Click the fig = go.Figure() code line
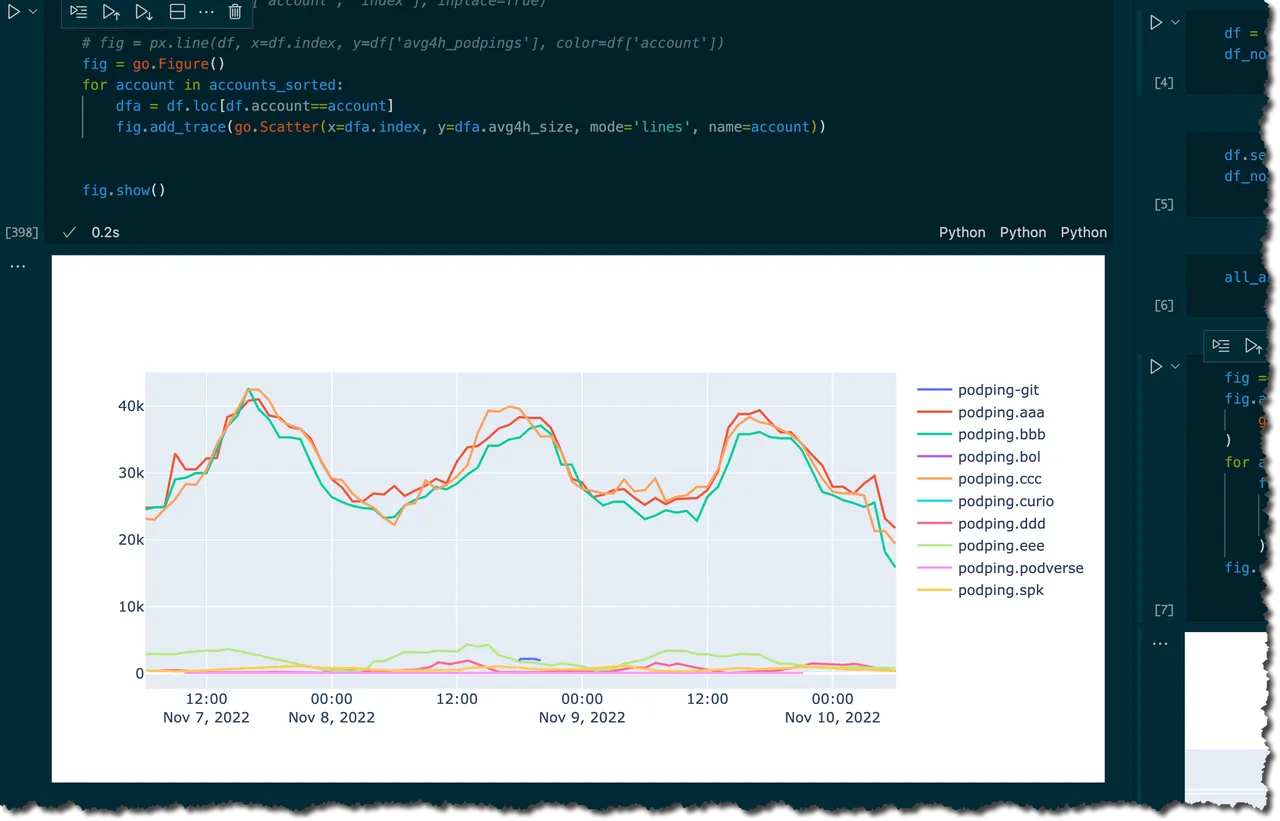 click(x=154, y=64)
